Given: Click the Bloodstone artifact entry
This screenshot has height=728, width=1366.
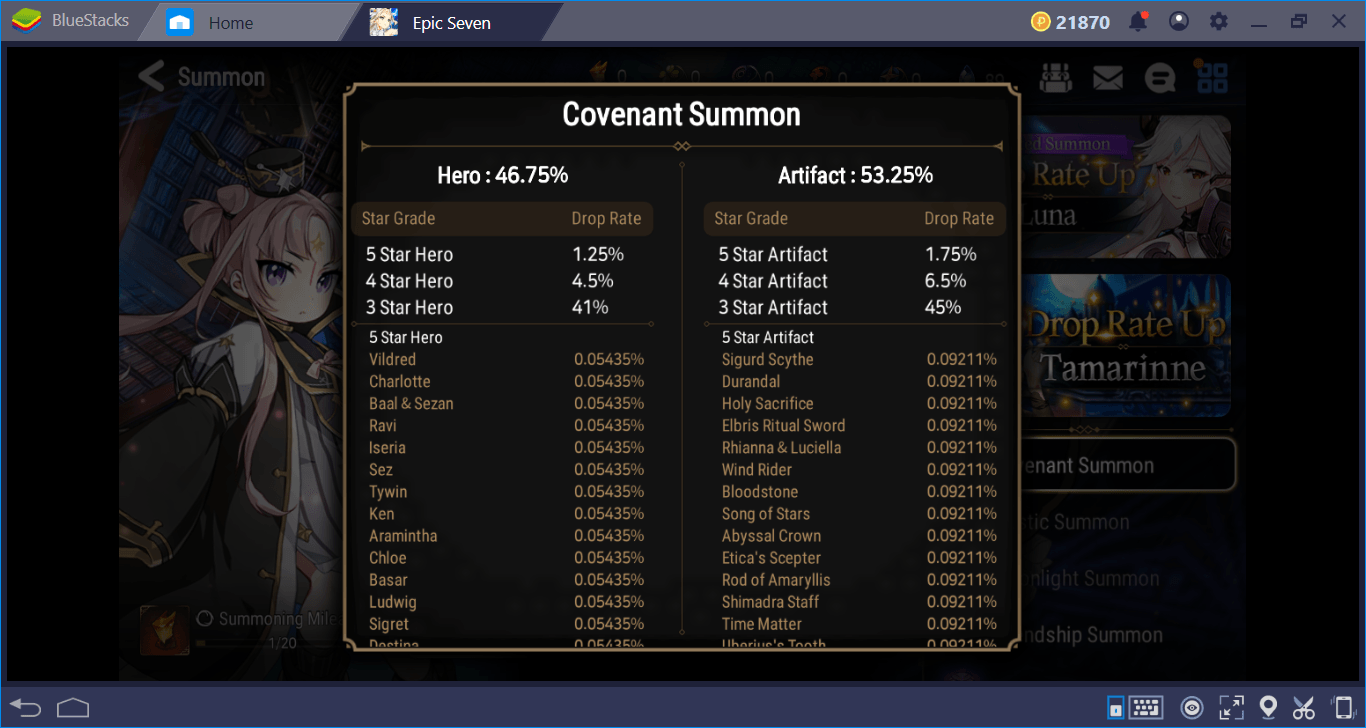Looking at the screenshot, I should pyautogui.click(x=859, y=491).
